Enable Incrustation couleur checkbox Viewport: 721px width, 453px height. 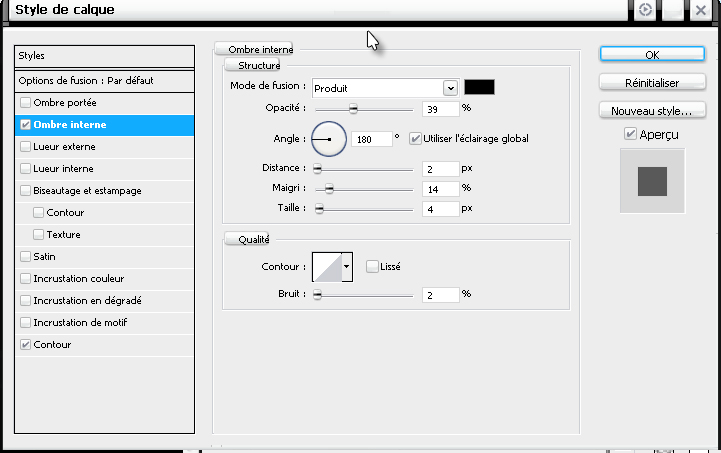coord(25,279)
